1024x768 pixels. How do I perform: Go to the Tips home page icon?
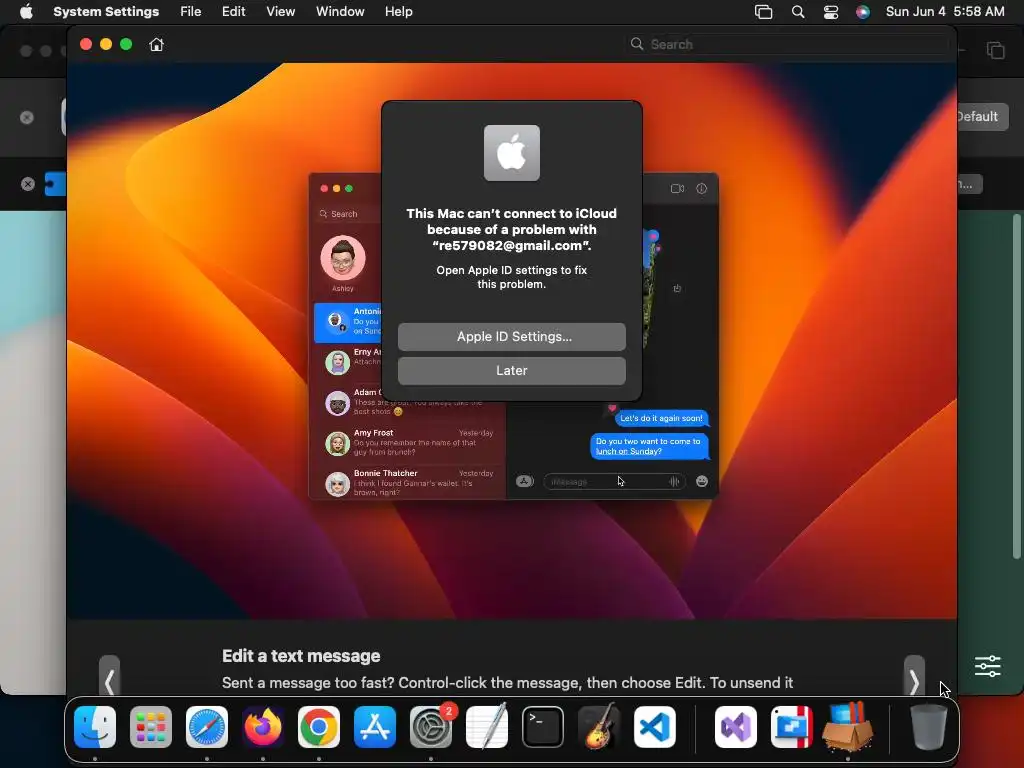click(x=156, y=44)
